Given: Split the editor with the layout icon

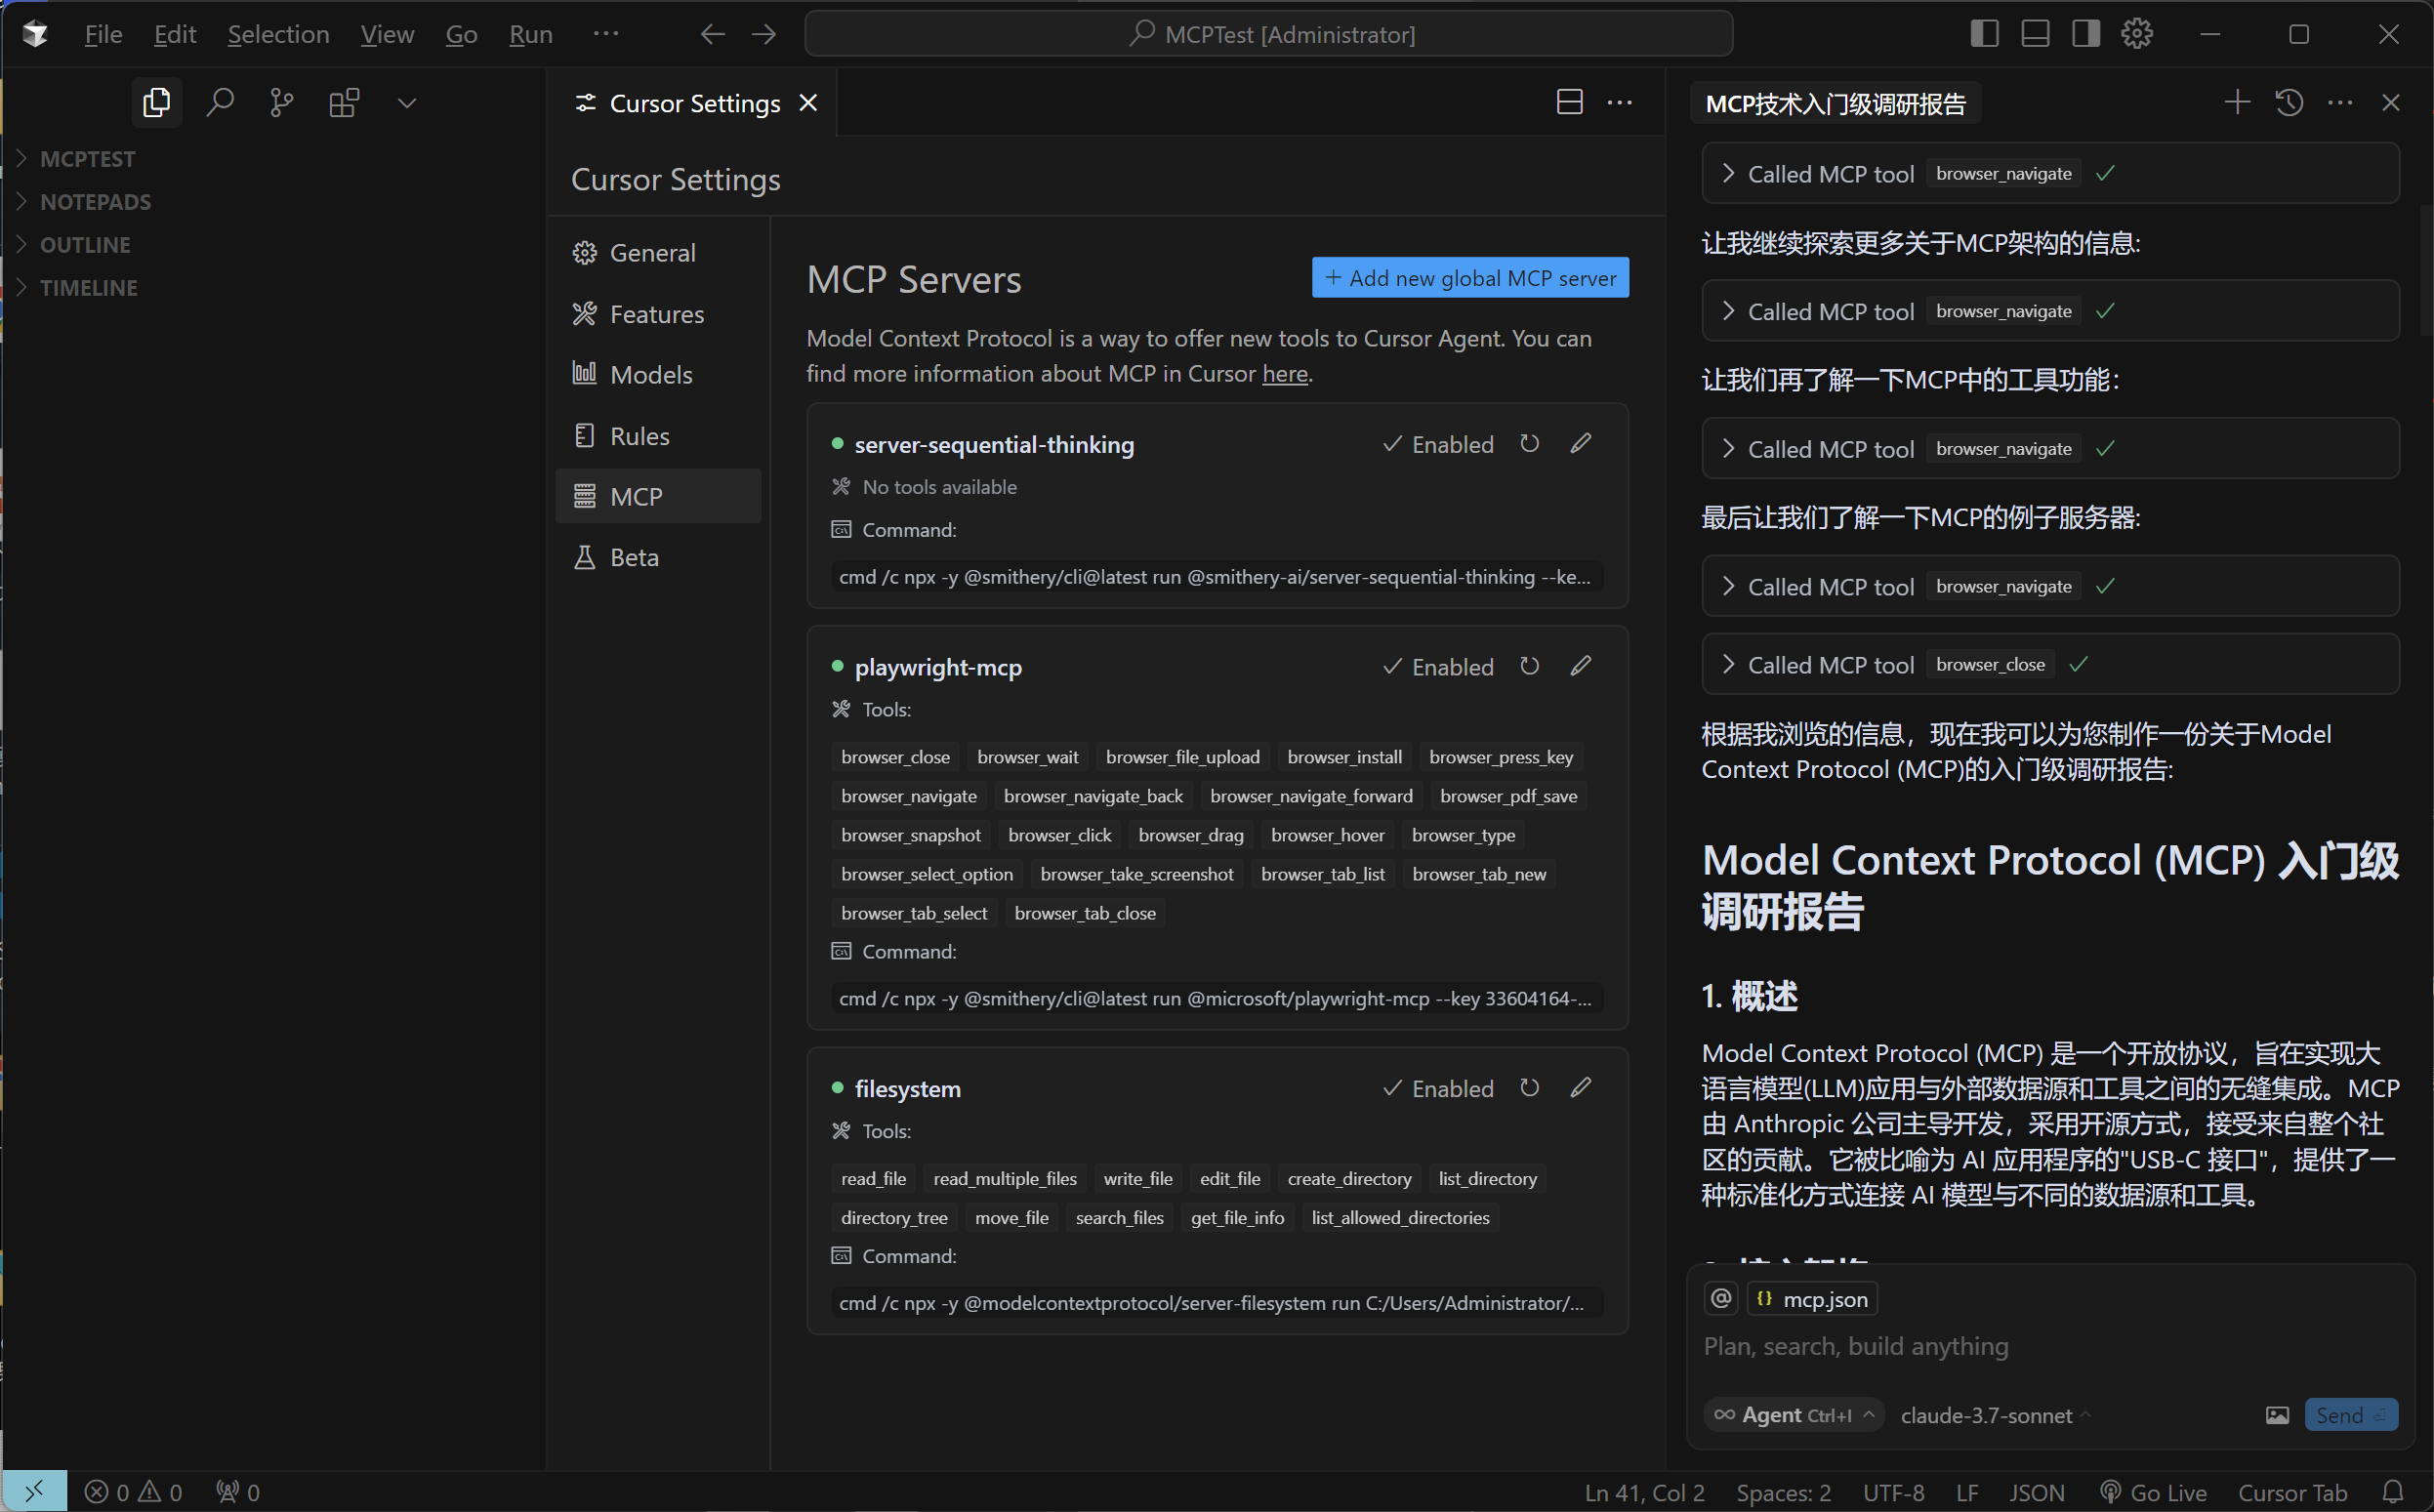Looking at the screenshot, I should (1569, 102).
